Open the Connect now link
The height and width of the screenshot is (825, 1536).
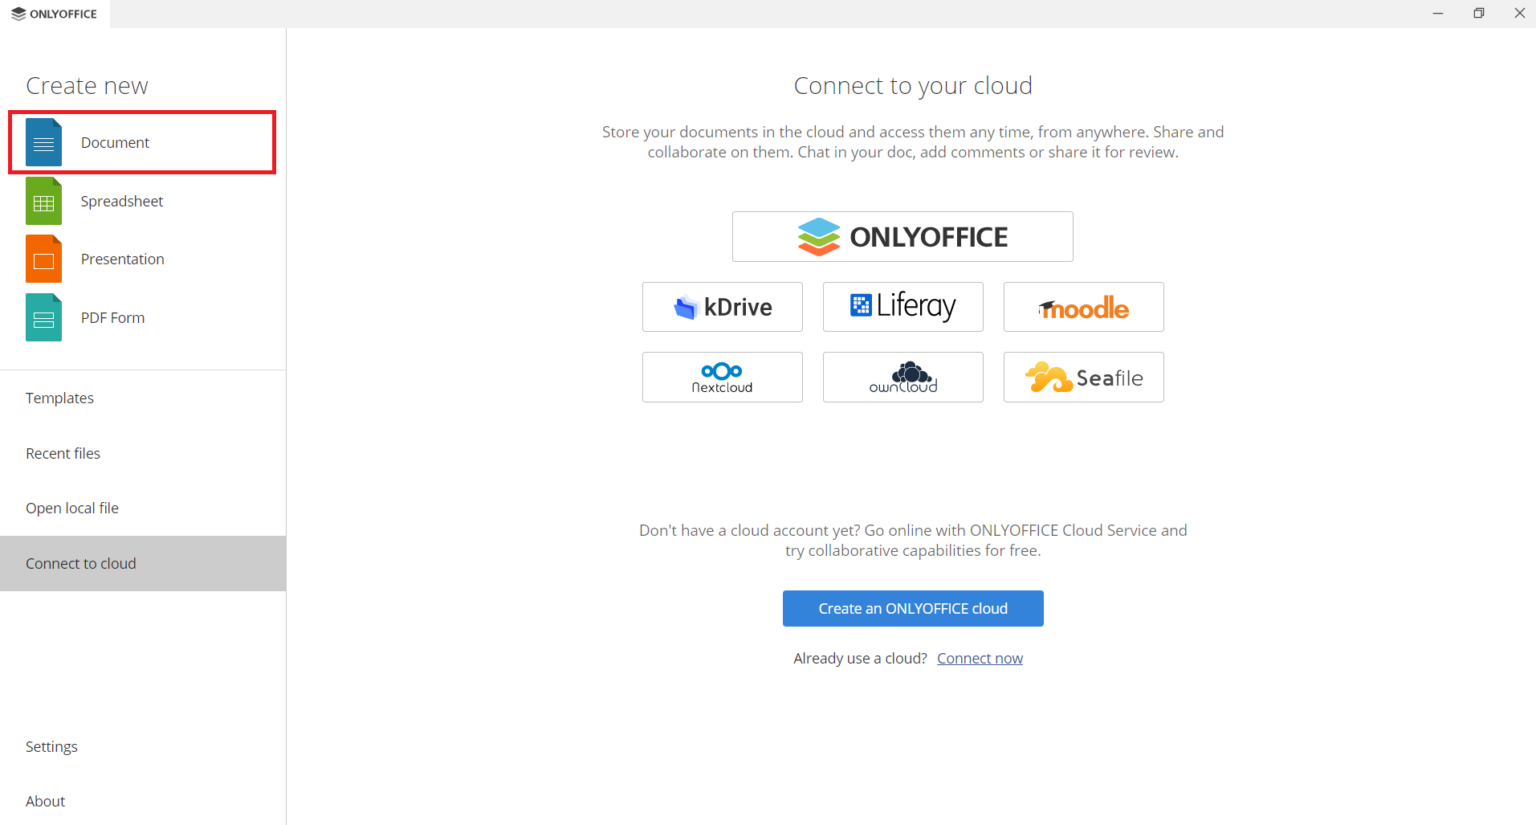[979, 658]
